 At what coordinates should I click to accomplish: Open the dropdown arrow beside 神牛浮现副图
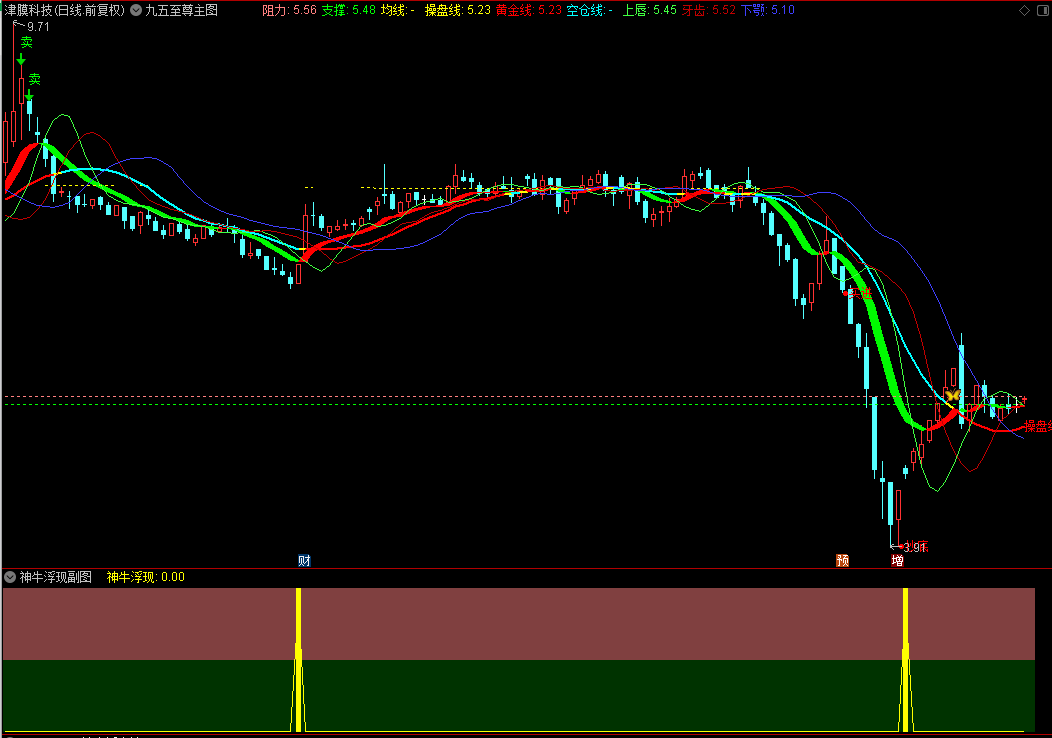point(10,577)
